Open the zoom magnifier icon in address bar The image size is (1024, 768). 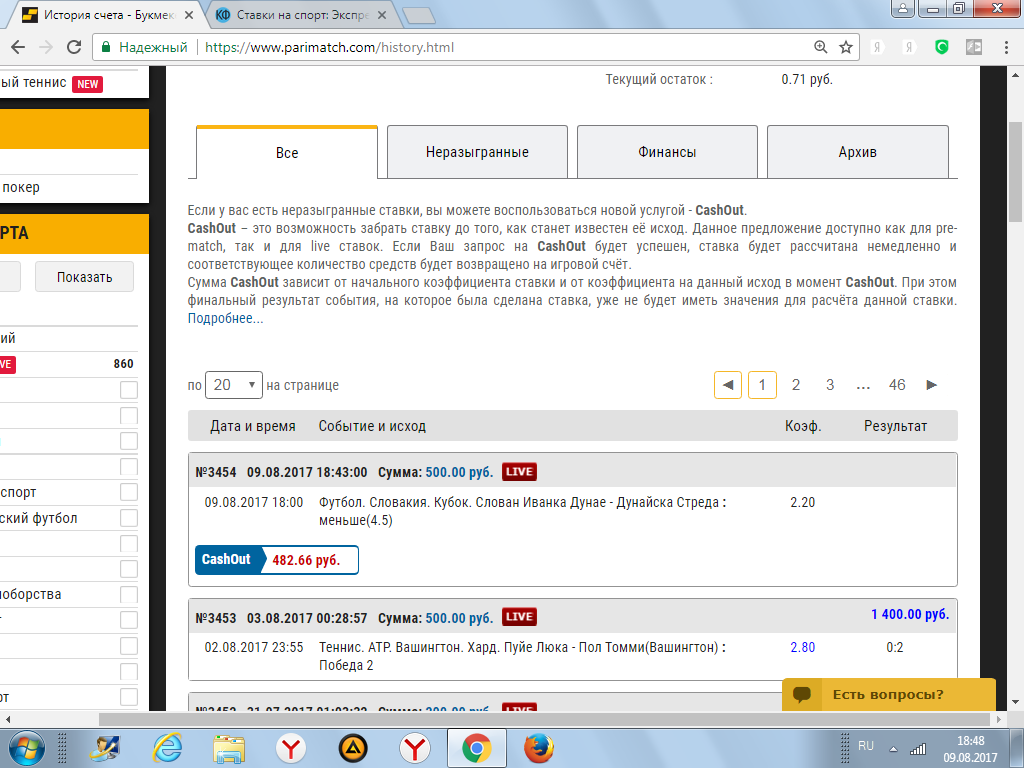pyautogui.click(x=821, y=47)
